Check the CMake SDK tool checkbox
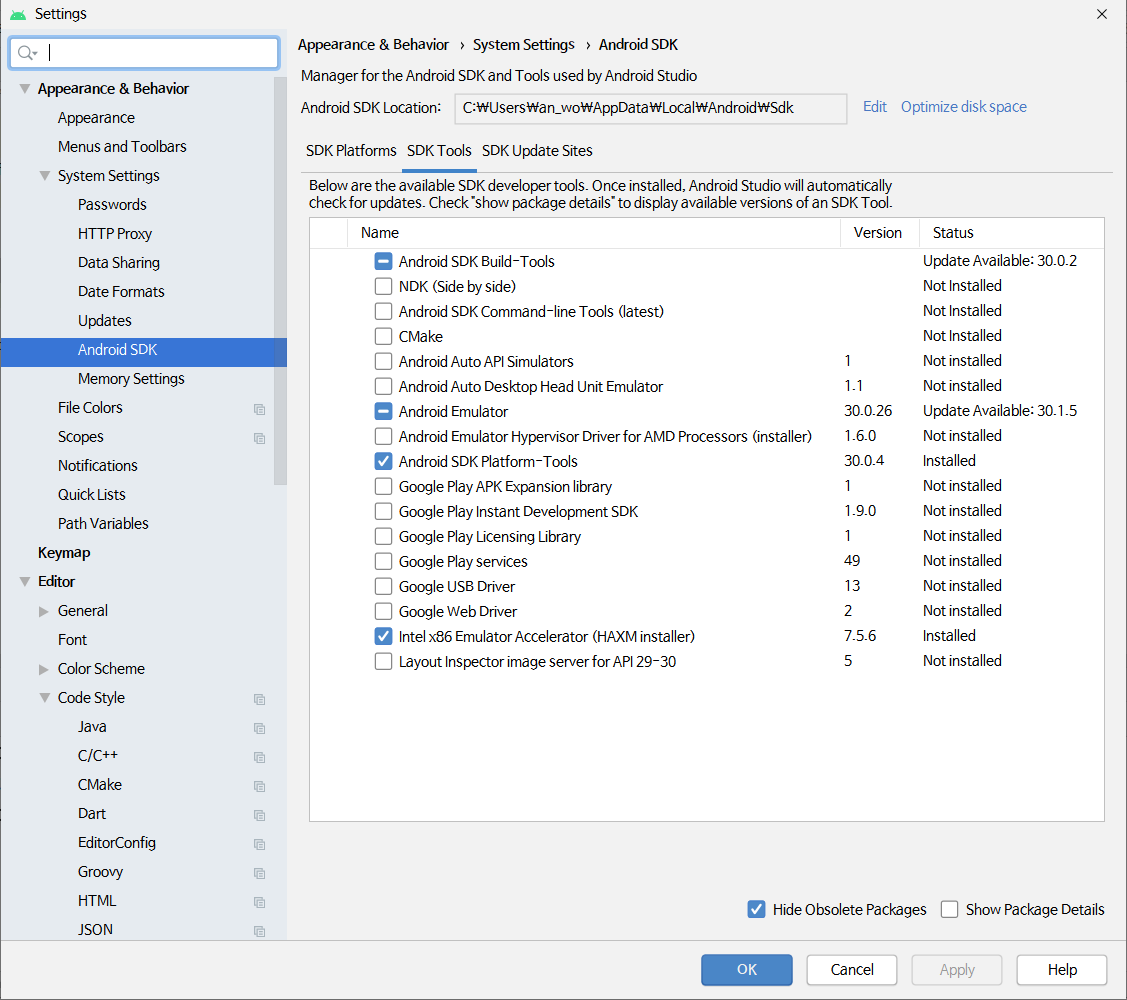 click(383, 336)
